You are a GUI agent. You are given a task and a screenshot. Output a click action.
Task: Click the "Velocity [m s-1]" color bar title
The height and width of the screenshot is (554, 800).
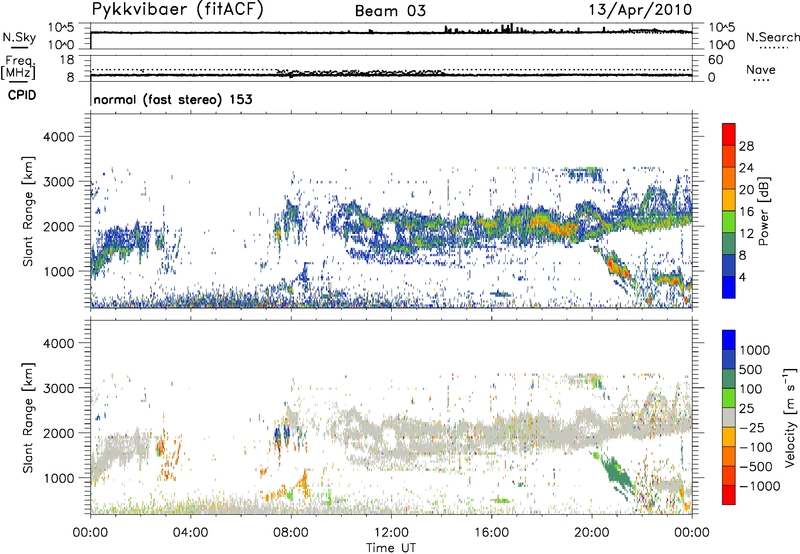[790, 417]
